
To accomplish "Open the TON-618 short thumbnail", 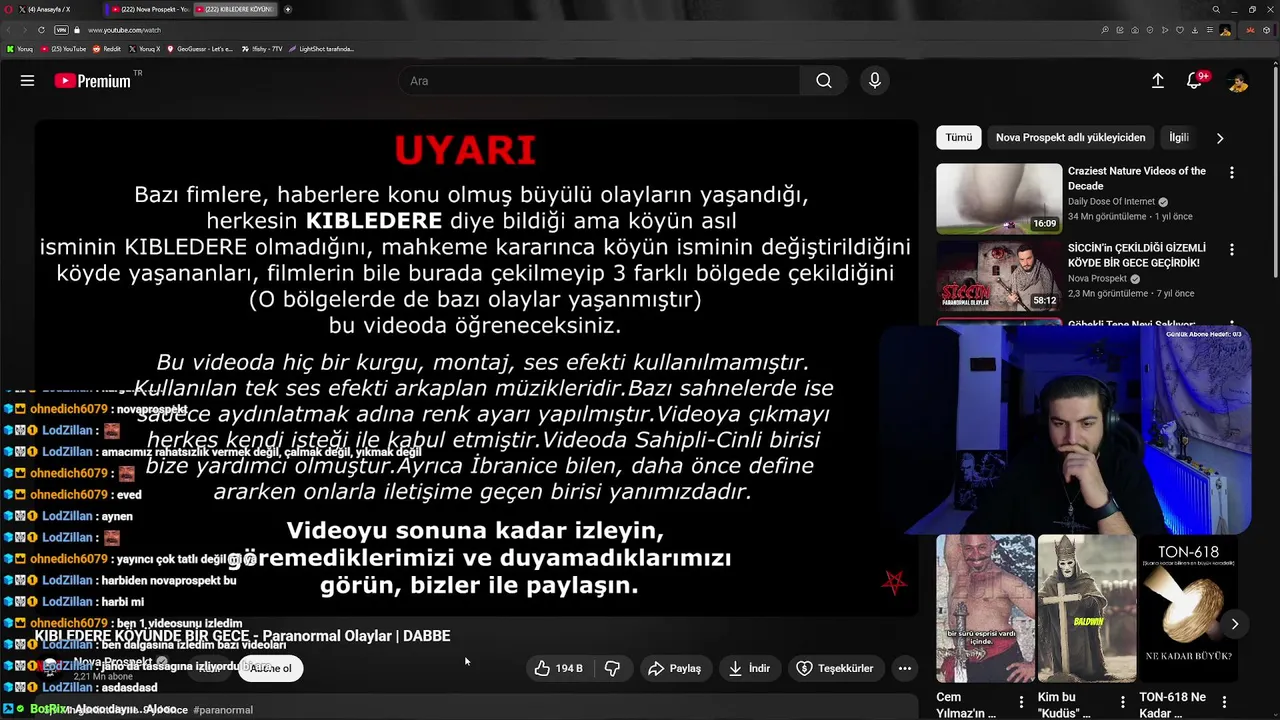I will pos(1188,608).
